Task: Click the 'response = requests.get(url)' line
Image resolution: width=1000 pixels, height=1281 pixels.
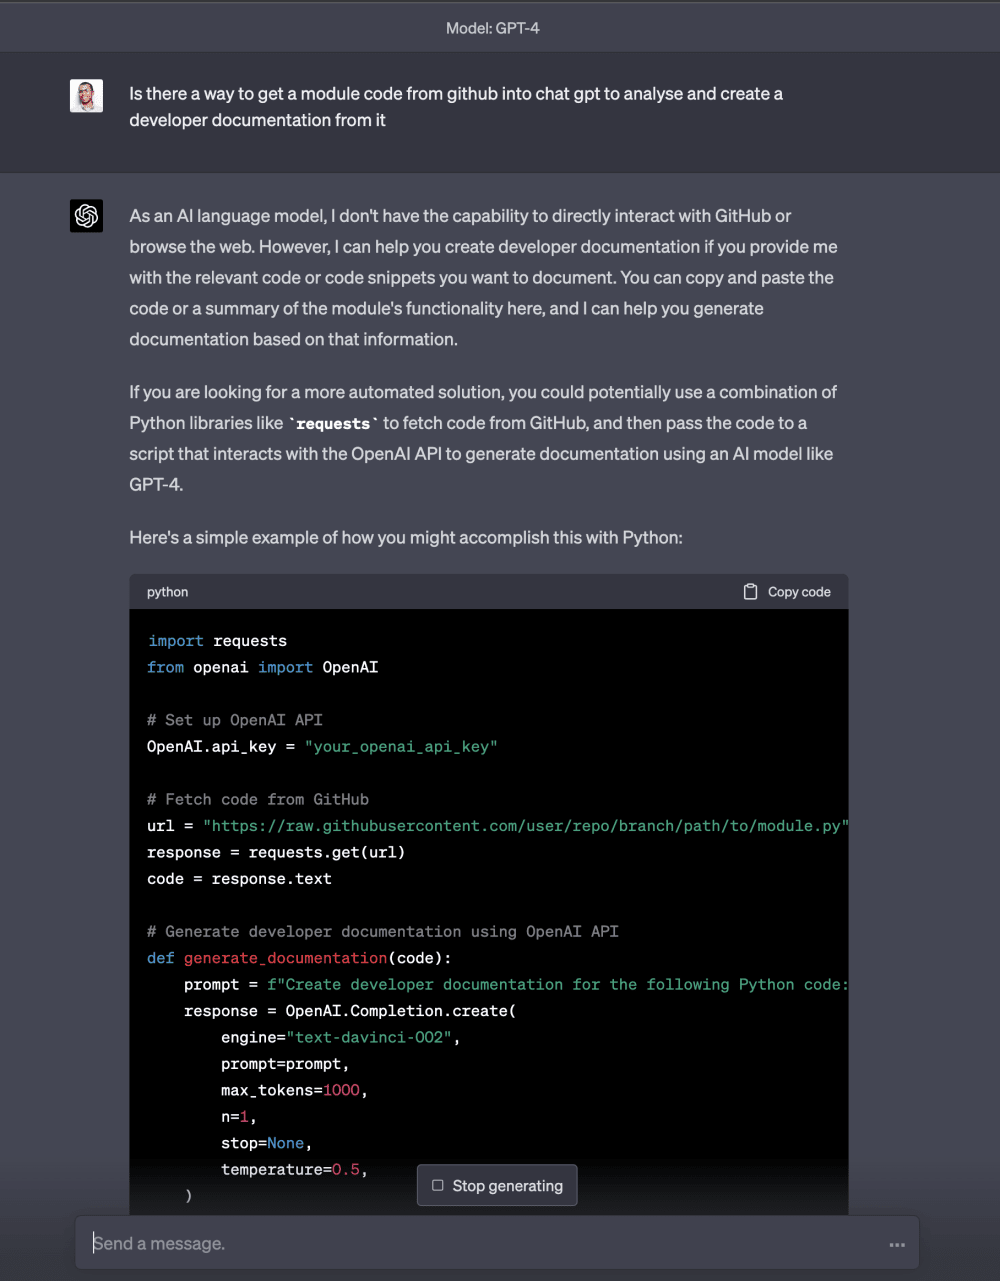Action: pos(276,852)
